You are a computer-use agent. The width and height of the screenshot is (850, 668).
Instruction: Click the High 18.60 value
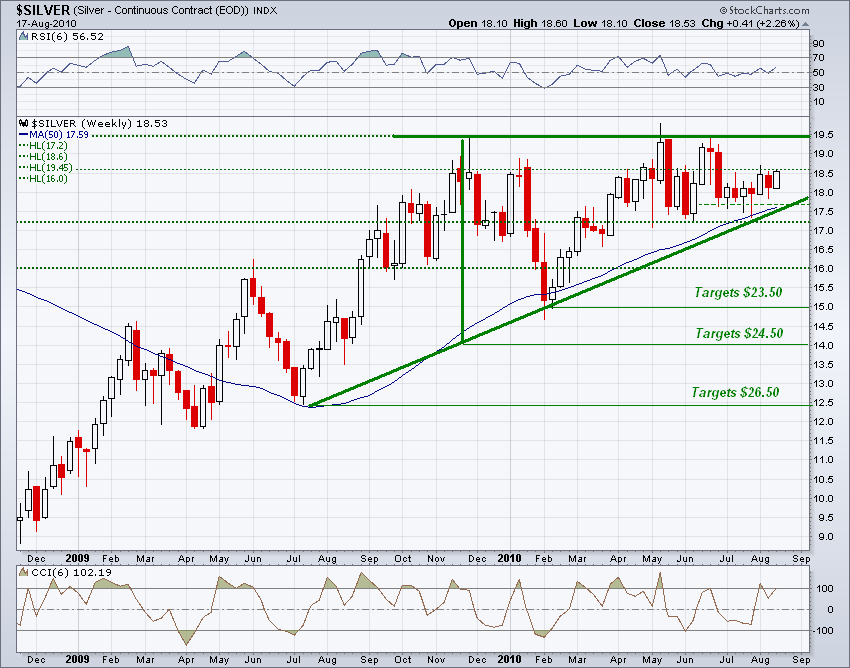(540, 23)
